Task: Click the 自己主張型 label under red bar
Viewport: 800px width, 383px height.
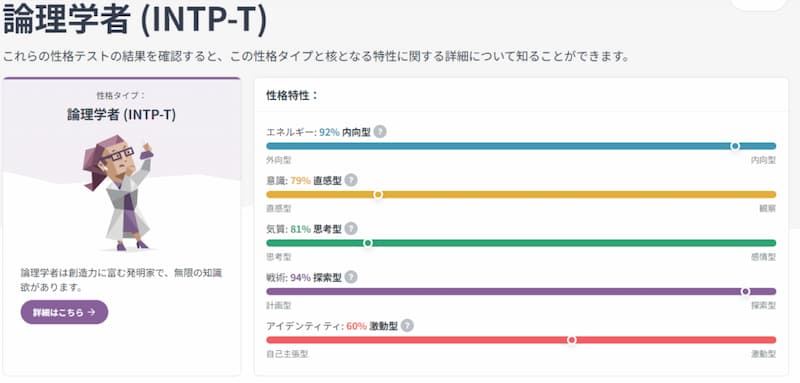Action: [287, 354]
